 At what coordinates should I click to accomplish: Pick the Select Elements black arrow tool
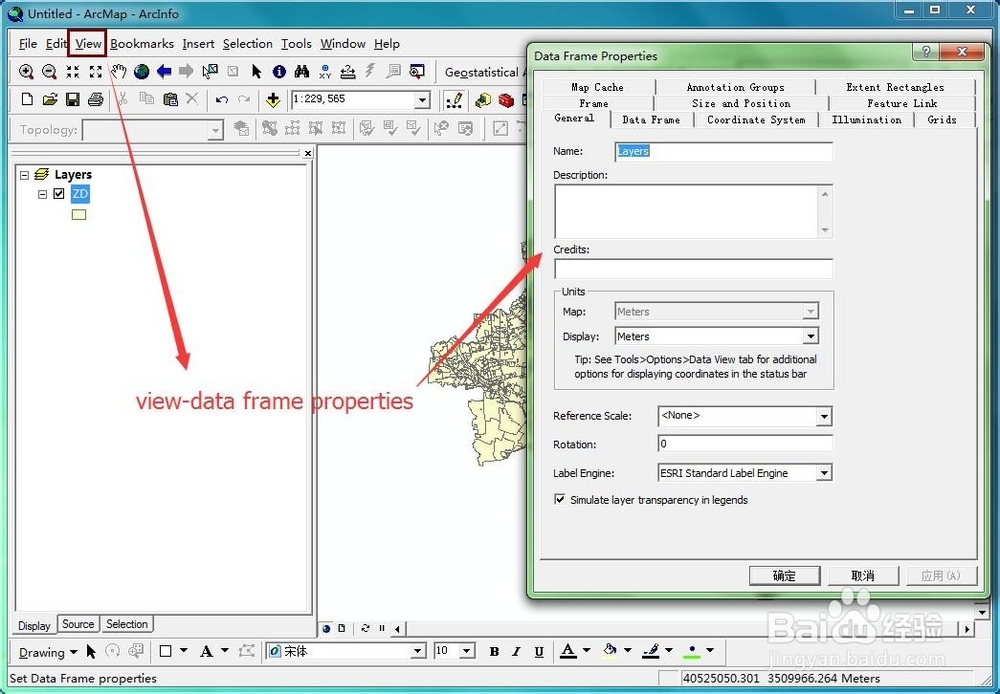[x=256, y=71]
